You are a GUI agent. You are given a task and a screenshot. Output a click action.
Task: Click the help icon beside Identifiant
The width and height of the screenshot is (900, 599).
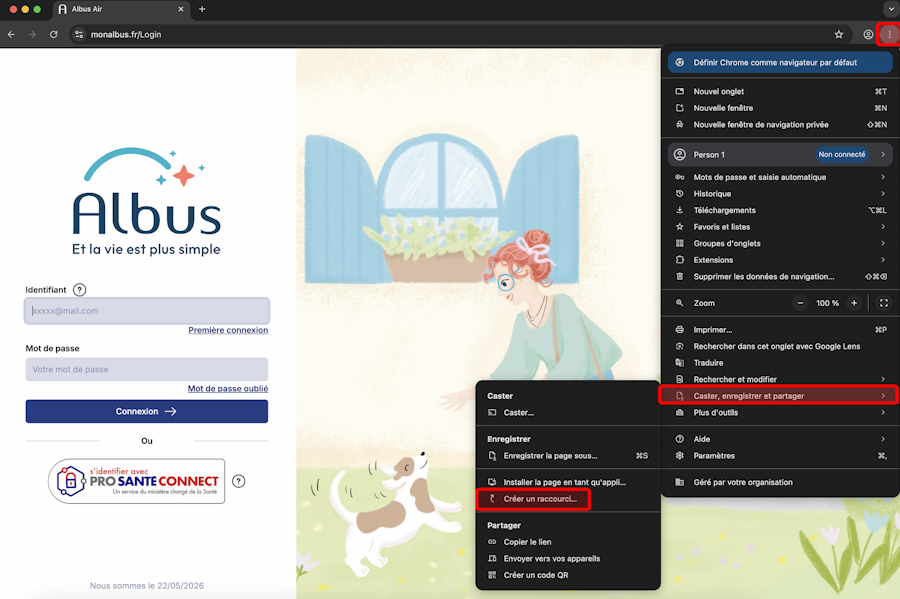pyautogui.click(x=80, y=290)
